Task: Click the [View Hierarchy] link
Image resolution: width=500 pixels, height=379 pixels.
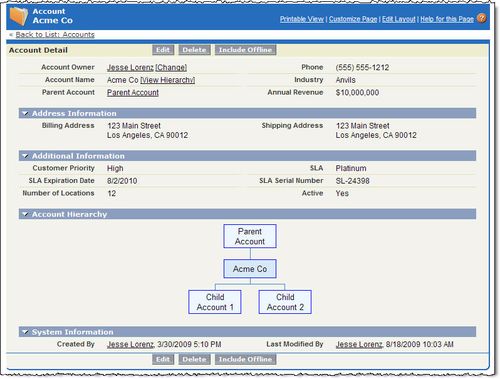Action: [x=168, y=80]
